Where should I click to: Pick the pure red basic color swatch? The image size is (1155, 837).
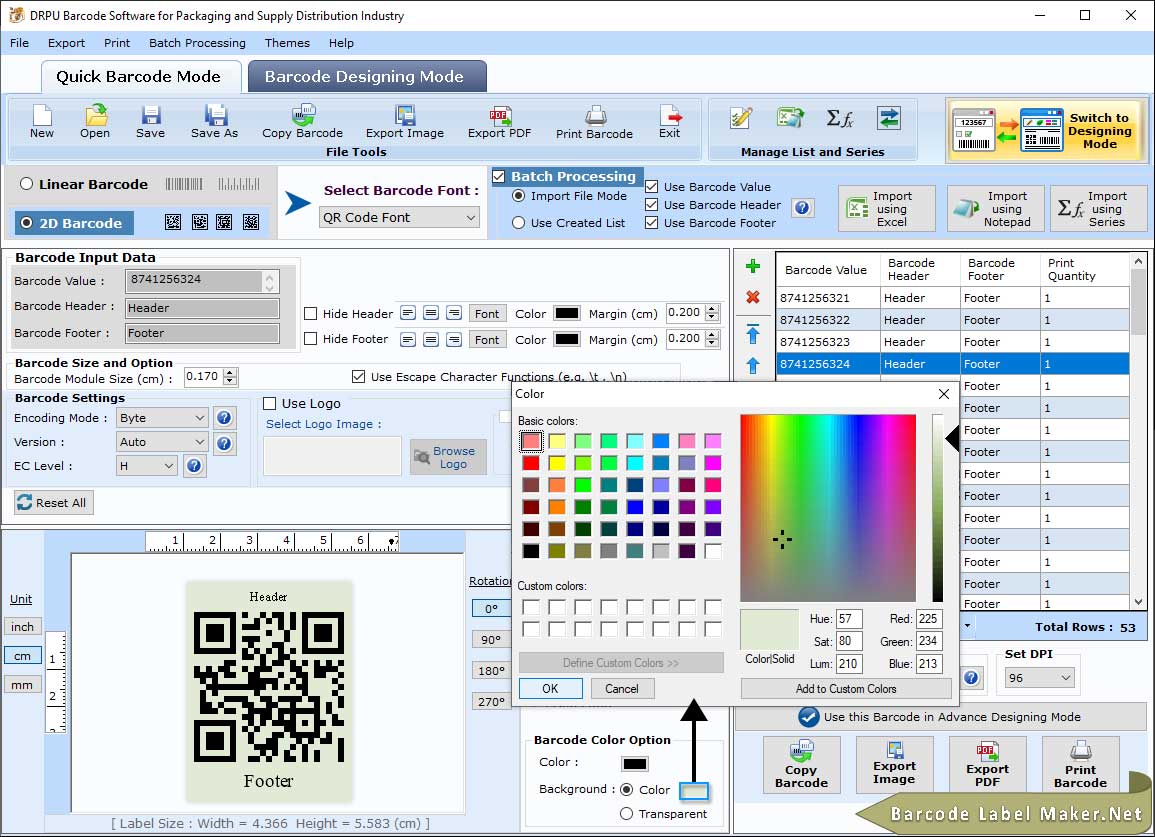[530, 463]
